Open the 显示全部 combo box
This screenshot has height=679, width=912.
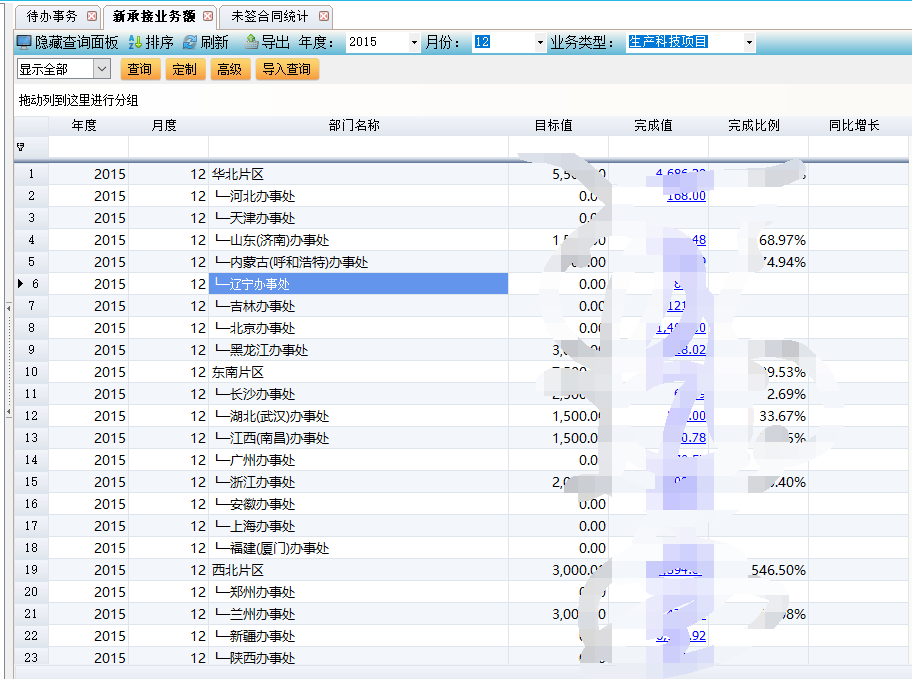[x=101, y=69]
